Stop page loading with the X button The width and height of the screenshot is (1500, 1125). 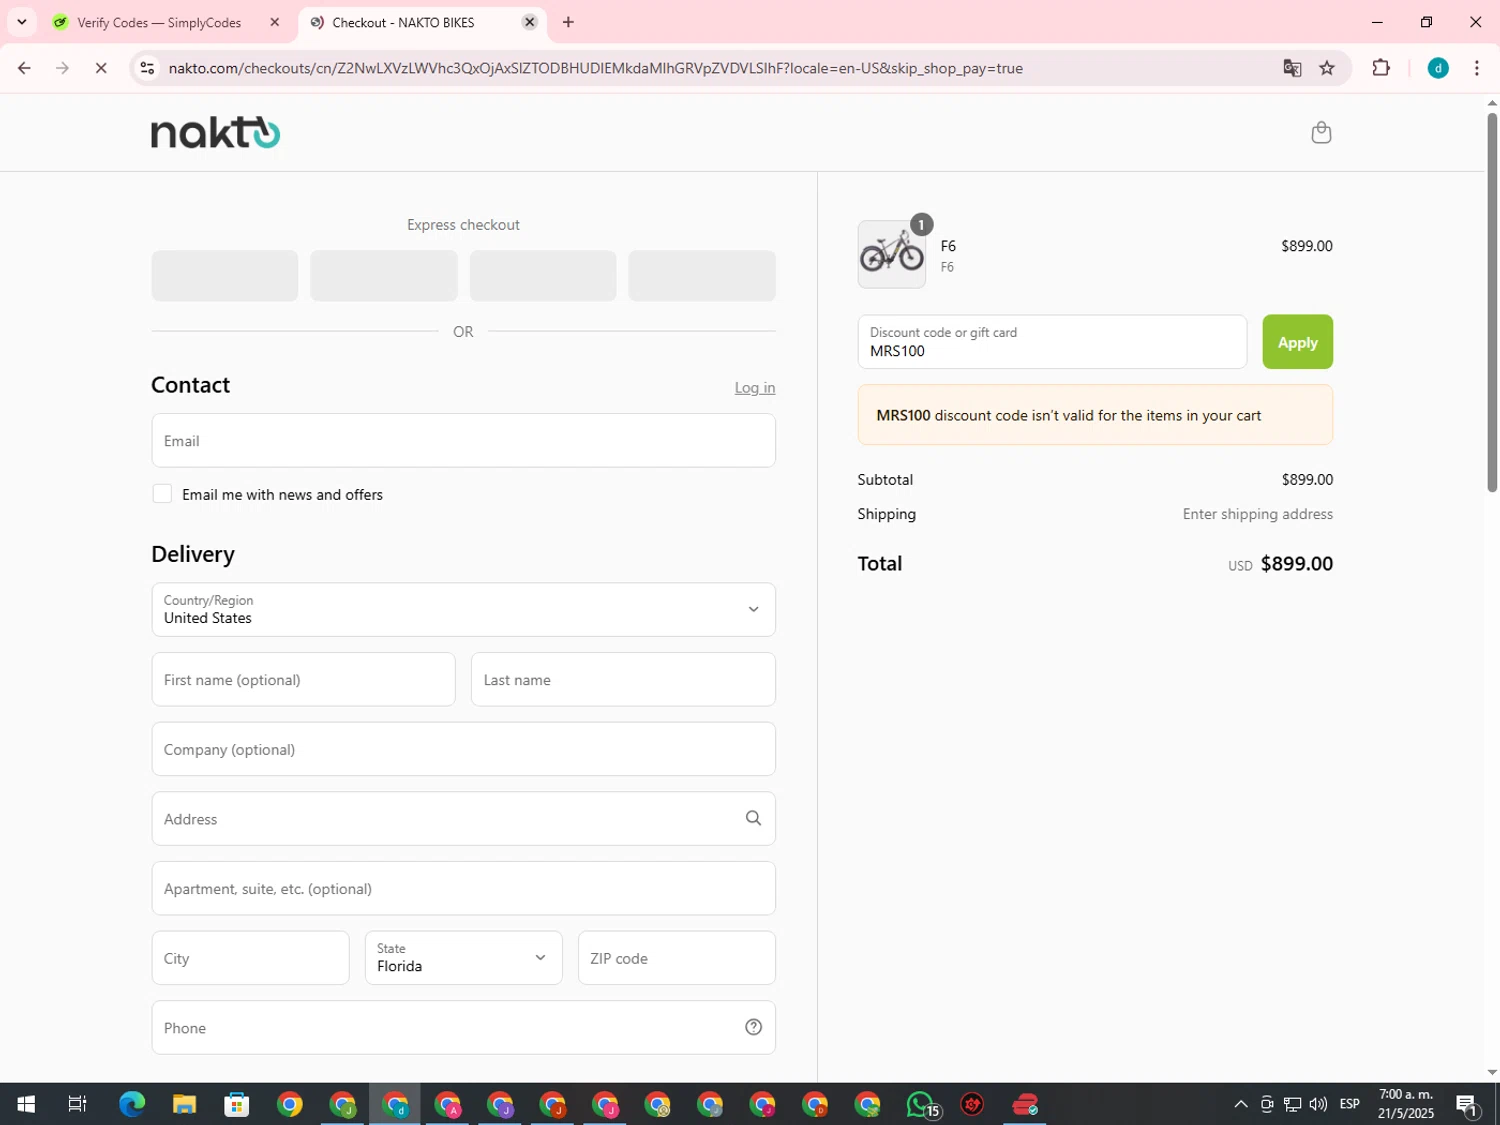[x=101, y=68]
